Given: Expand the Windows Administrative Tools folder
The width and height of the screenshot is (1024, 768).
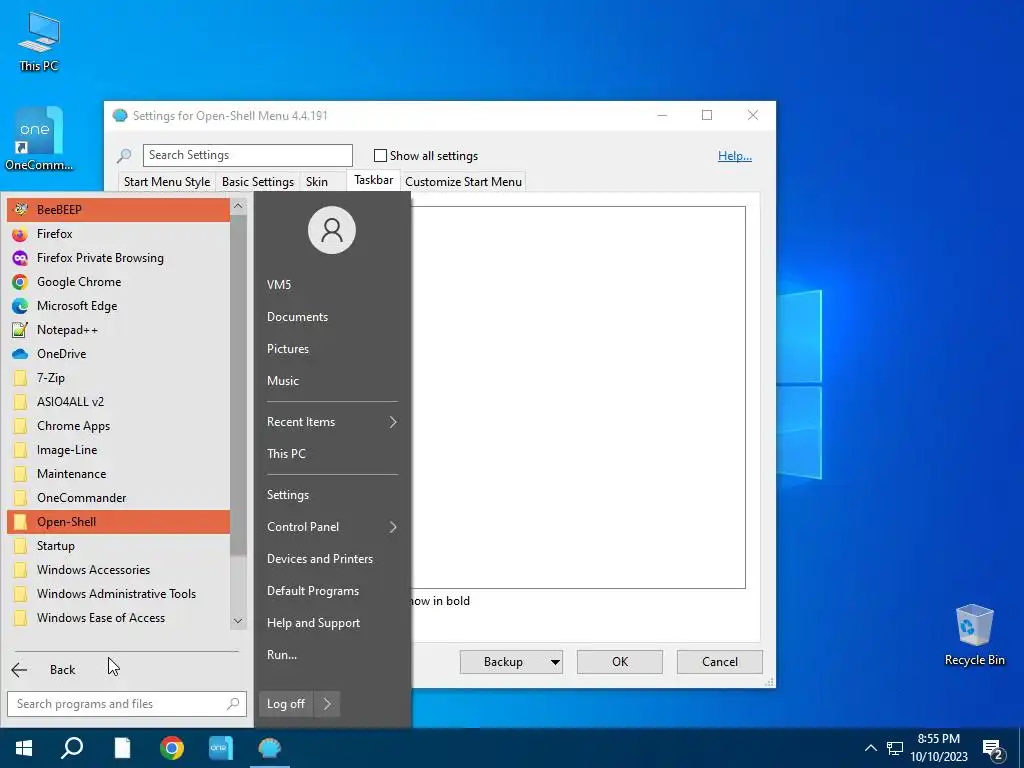Looking at the screenshot, I should [118, 594].
